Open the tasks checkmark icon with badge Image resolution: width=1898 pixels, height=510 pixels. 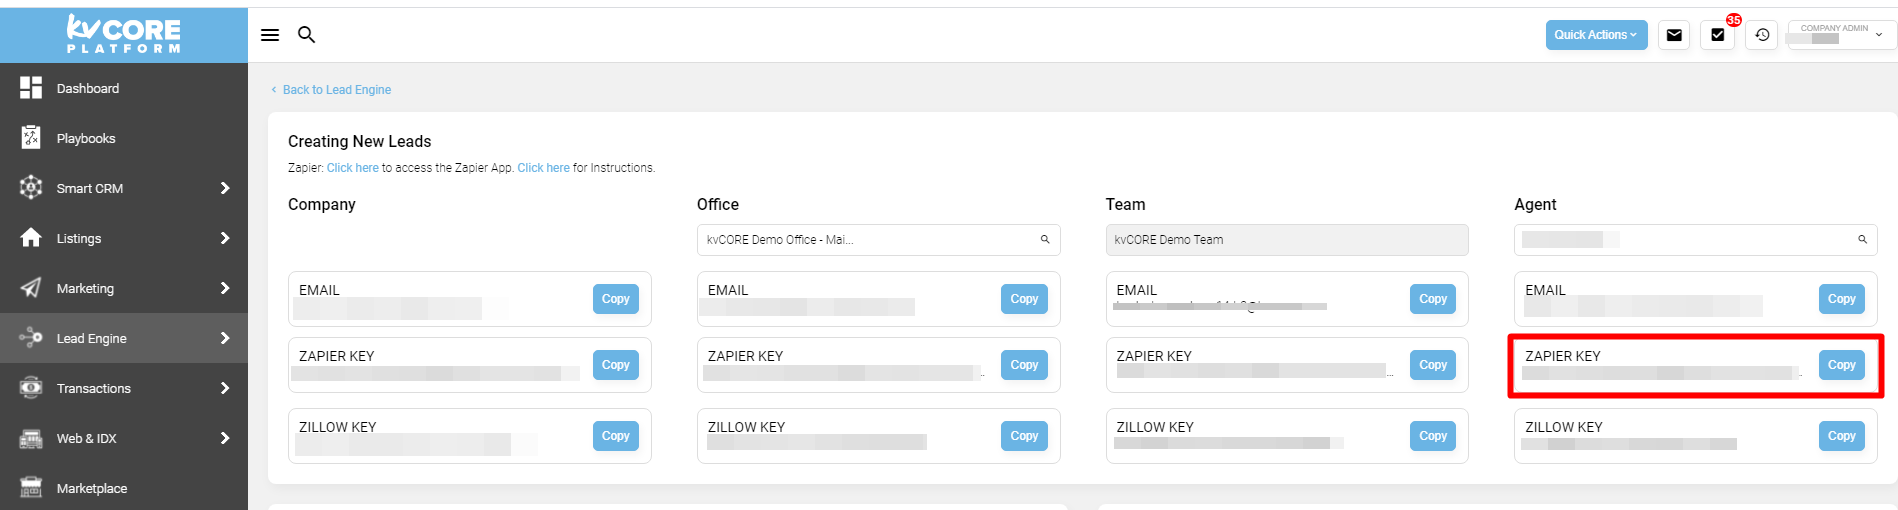click(x=1718, y=35)
